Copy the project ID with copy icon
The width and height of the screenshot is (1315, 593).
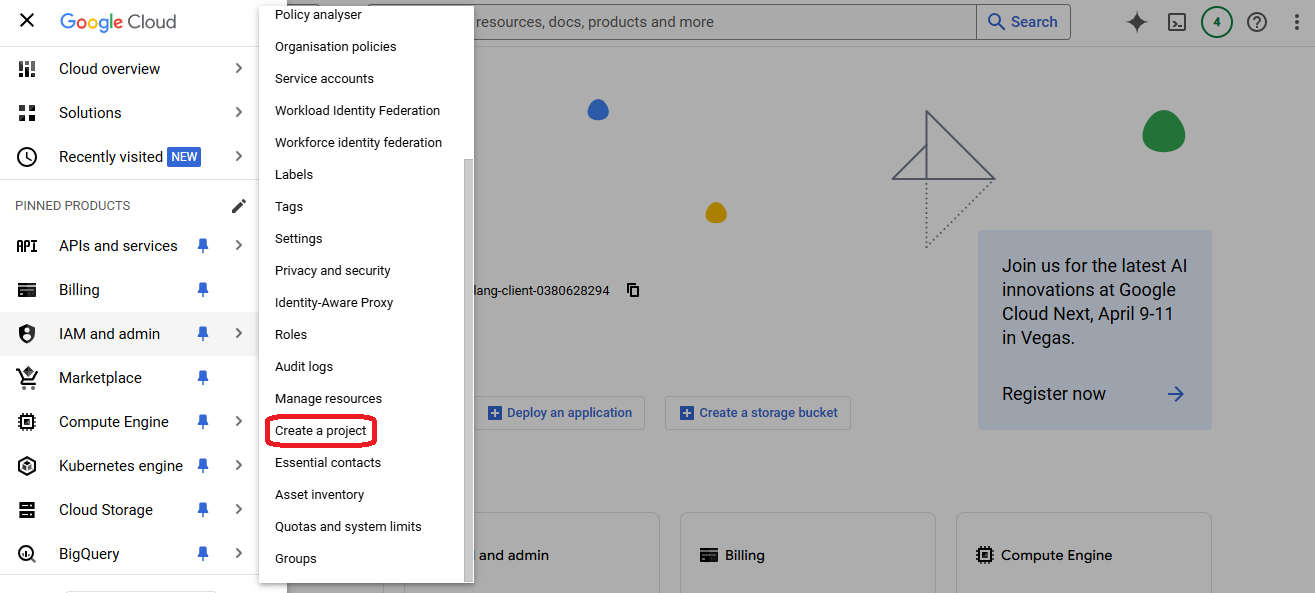(x=633, y=290)
